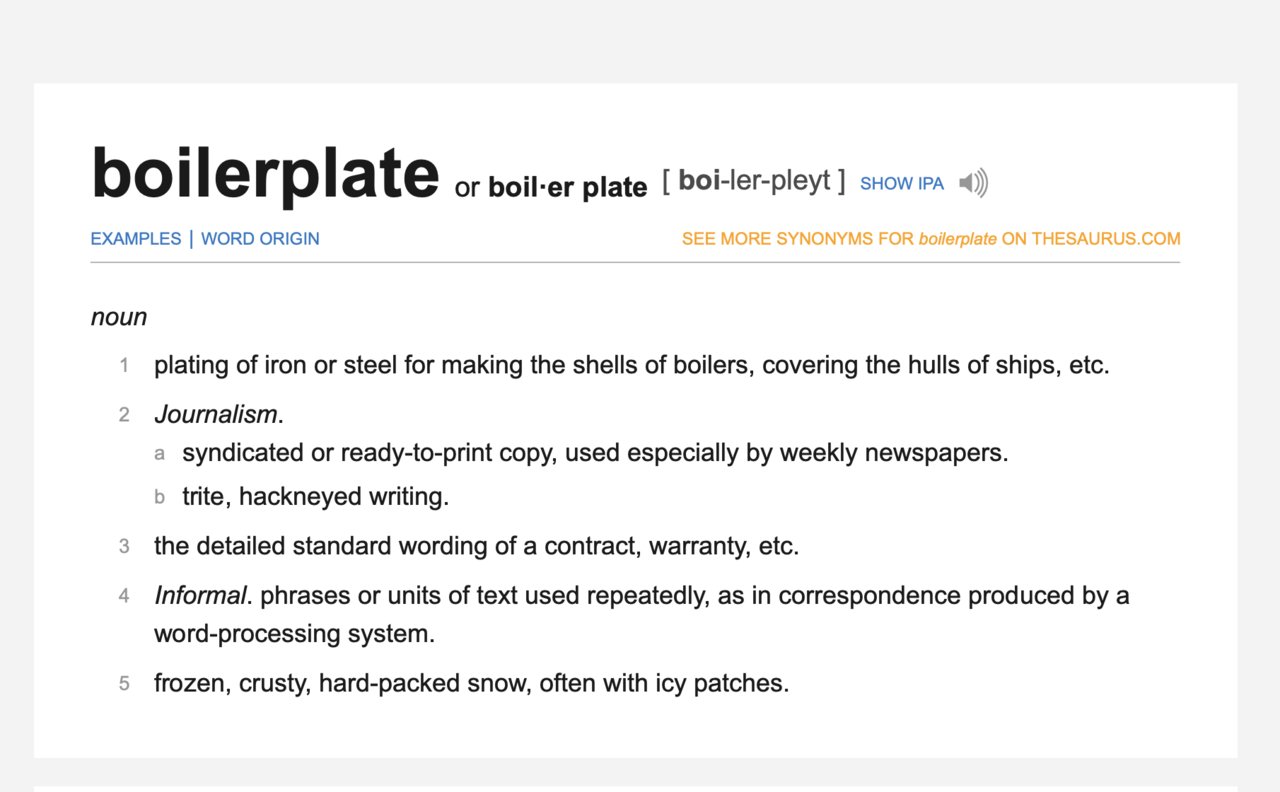
Task: Click the italic Informal usage label
Action: point(200,596)
